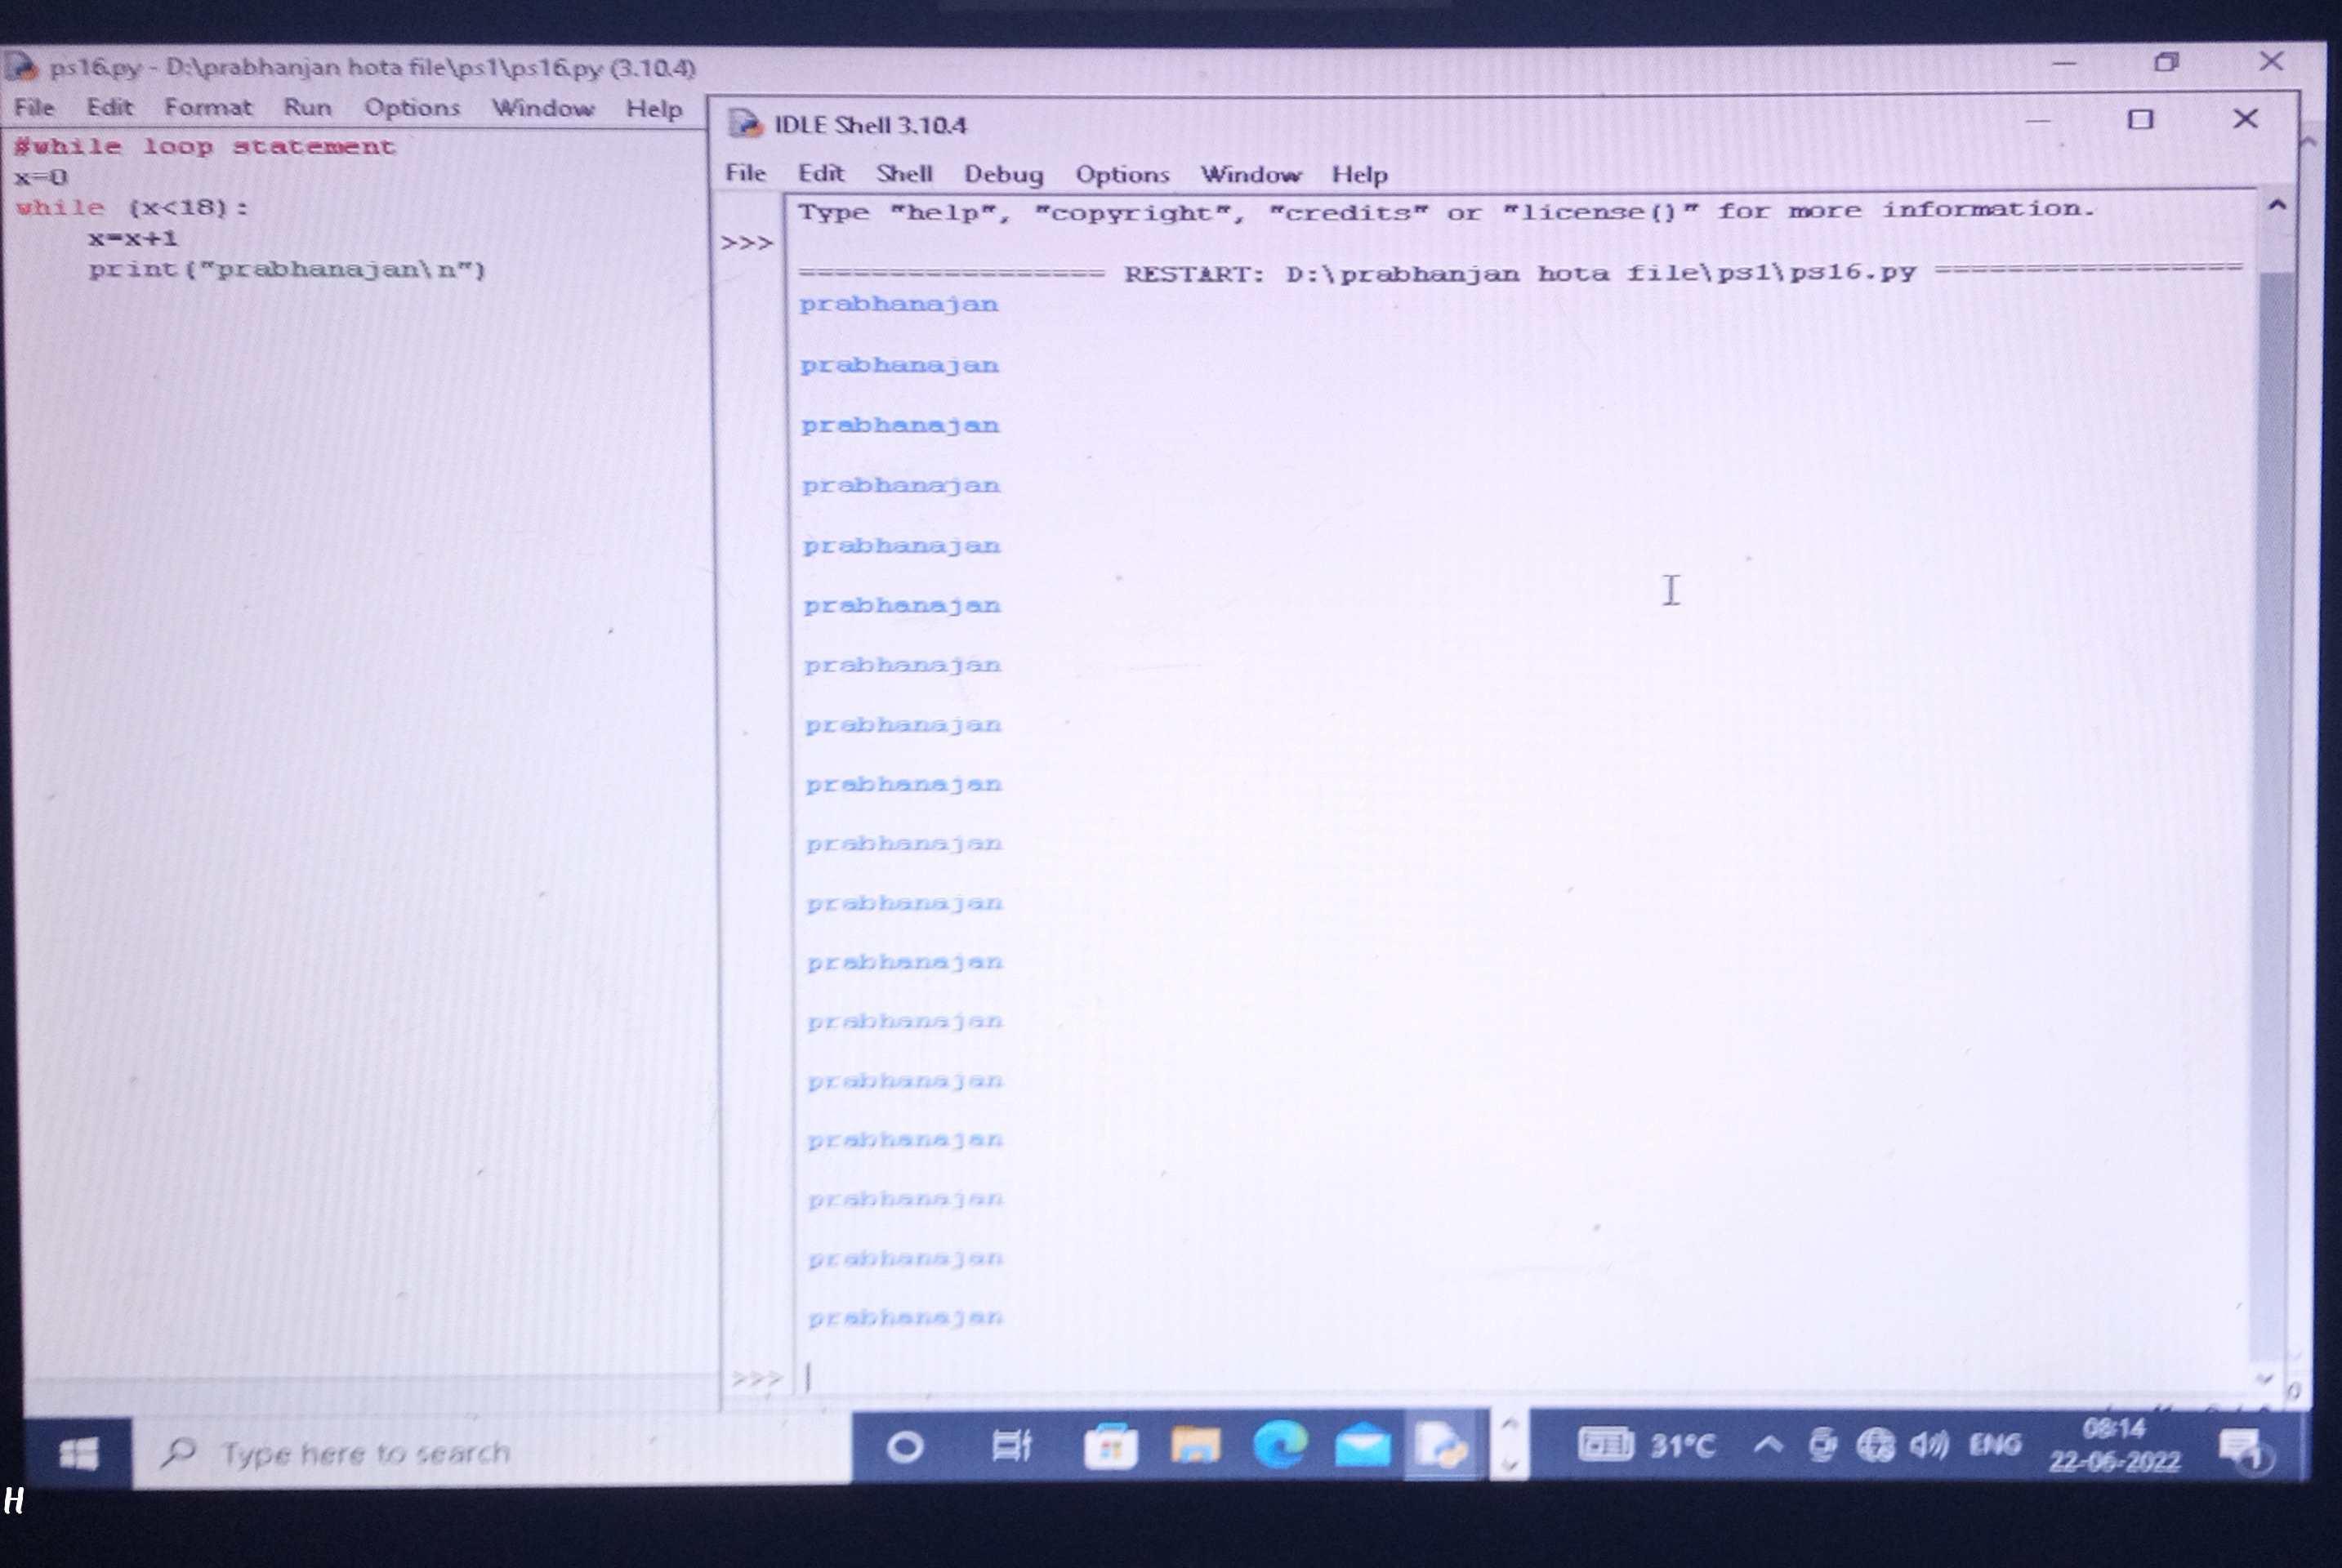Open Cortana circle icon
Image resolution: width=2342 pixels, height=1568 pixels.
coord(905,1447)
